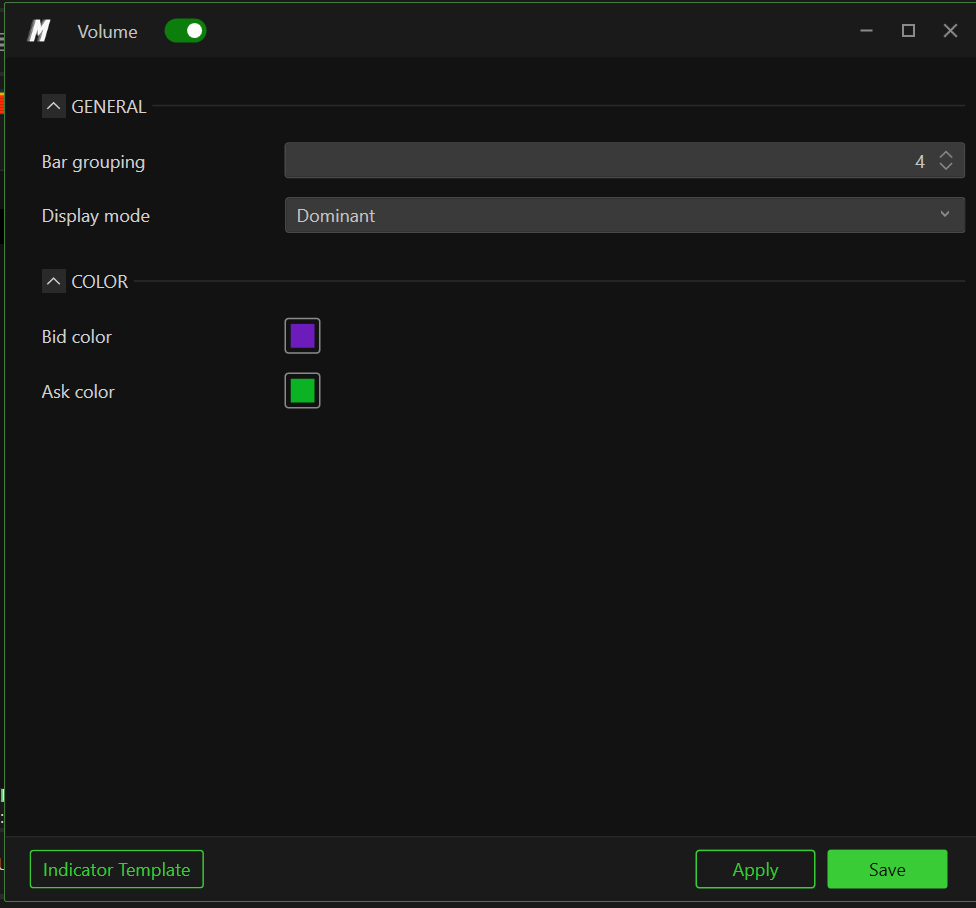Close the Volume settings dialog
Screen dimensions: 976x908
click(x=950, y=30)
